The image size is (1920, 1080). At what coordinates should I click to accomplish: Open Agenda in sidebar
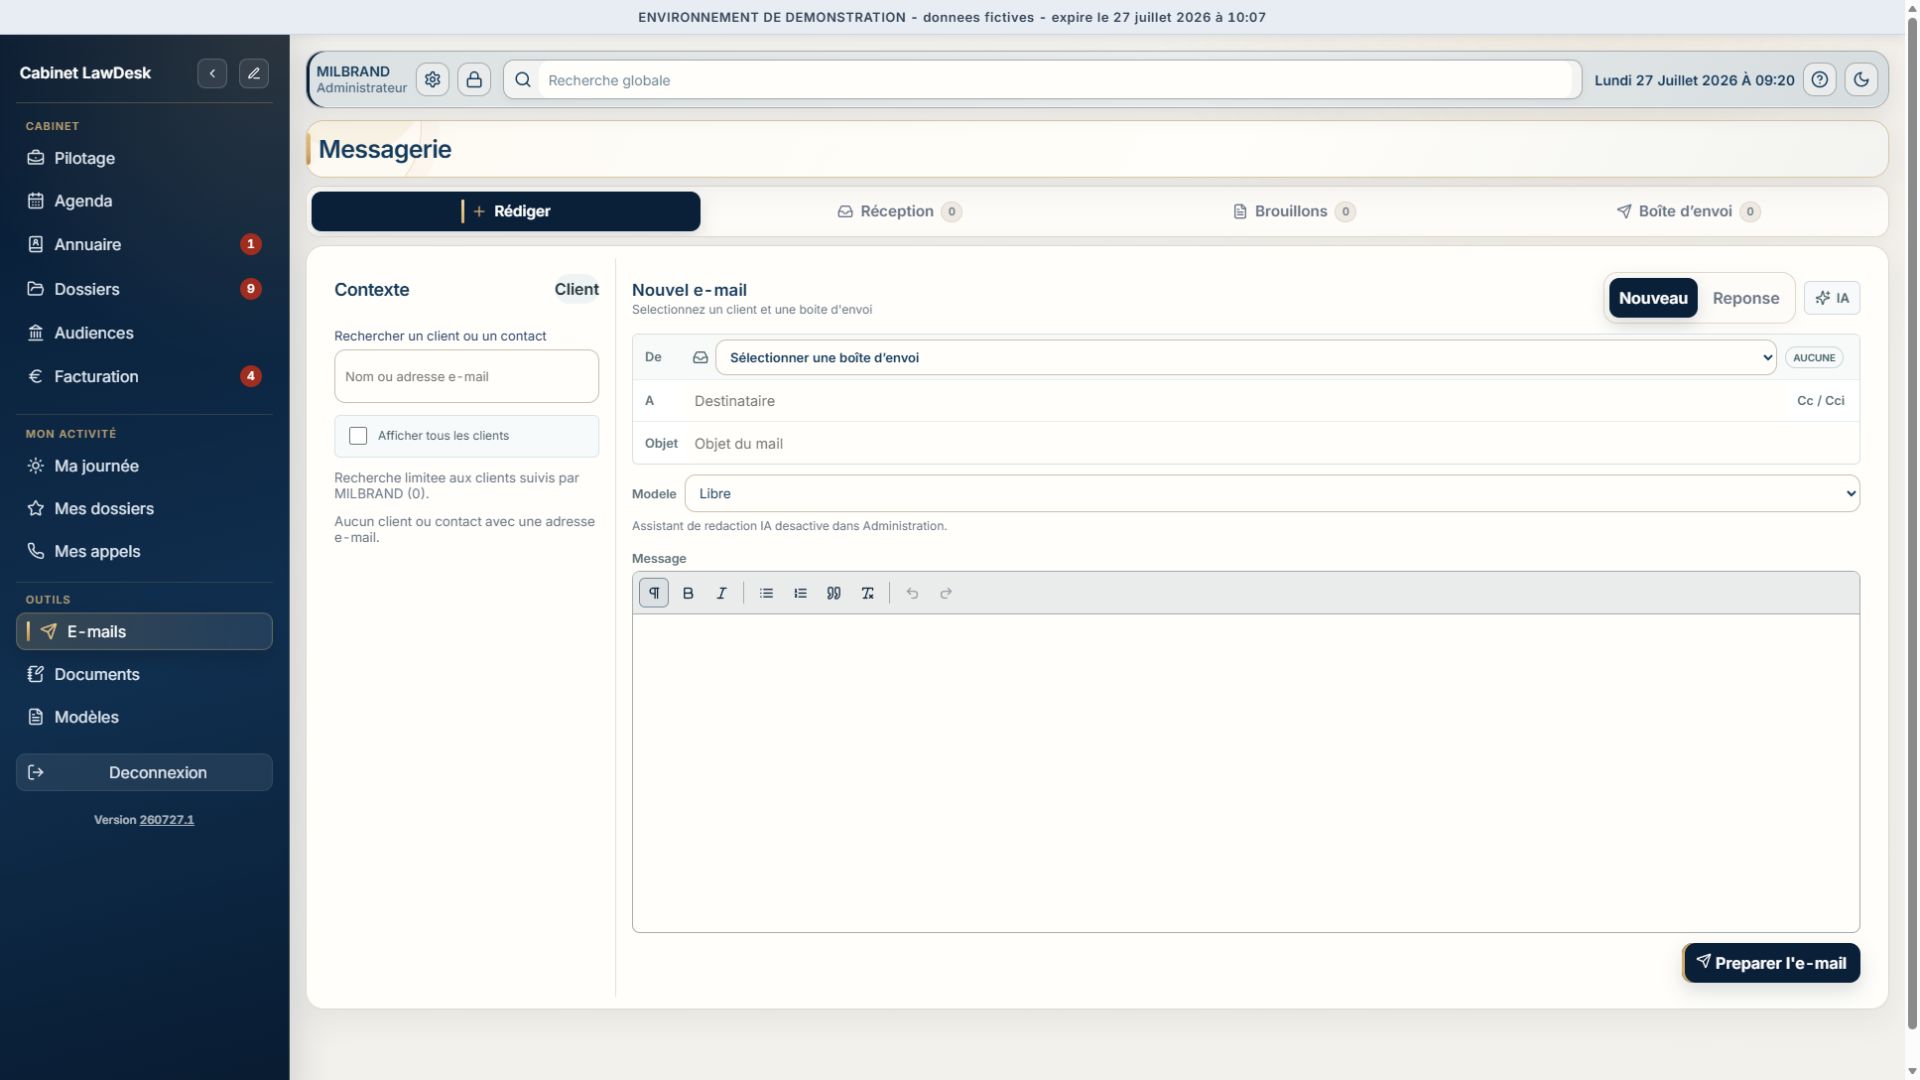144,201
